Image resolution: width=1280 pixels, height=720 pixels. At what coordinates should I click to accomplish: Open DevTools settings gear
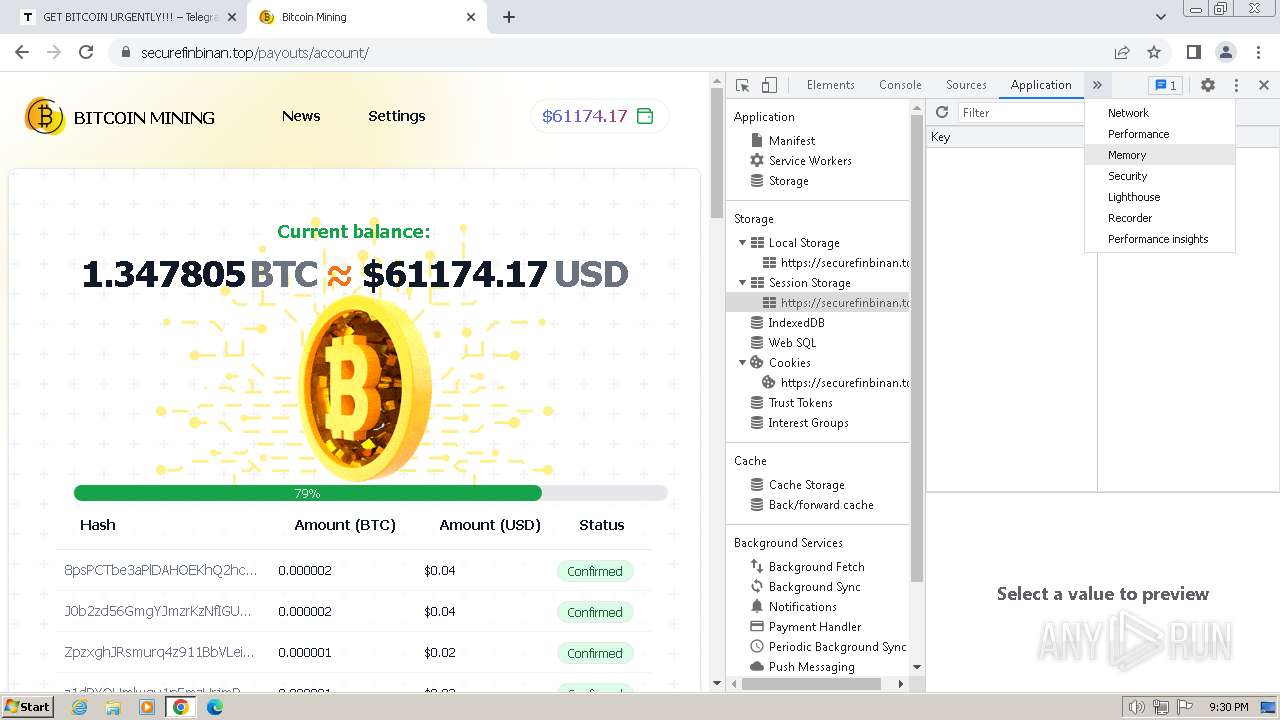(x=1208, y=85)
